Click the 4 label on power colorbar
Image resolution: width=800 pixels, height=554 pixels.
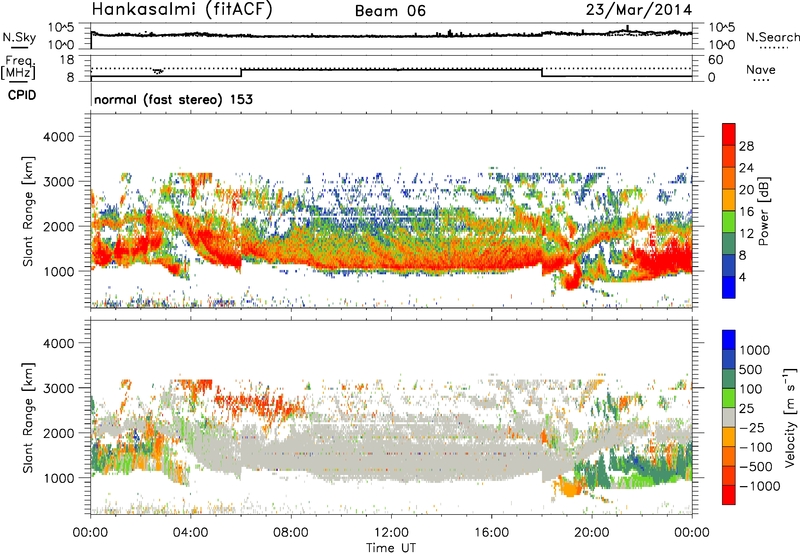743,278
